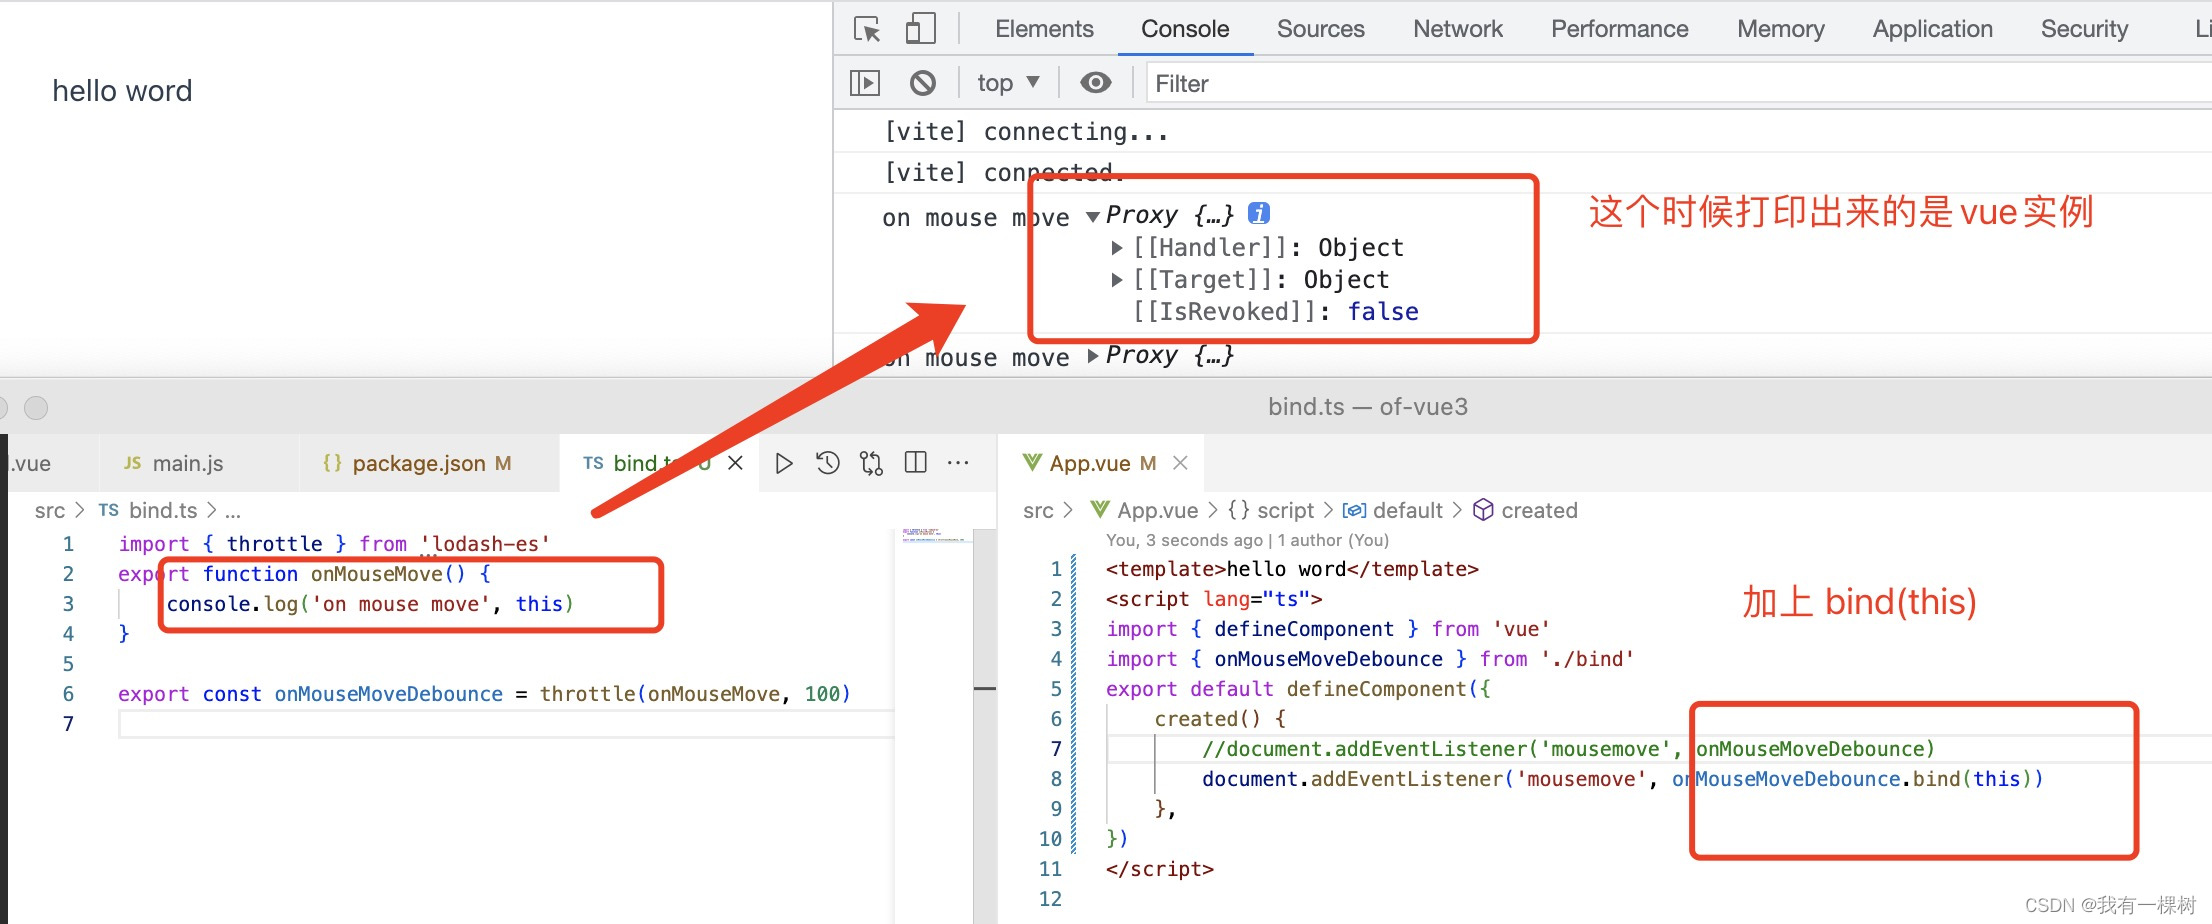The width and height of the screenshot is (2212, 924).
Task: Click the TS file icon in the bind.ts breadcrumb
Action: [108, 510]
